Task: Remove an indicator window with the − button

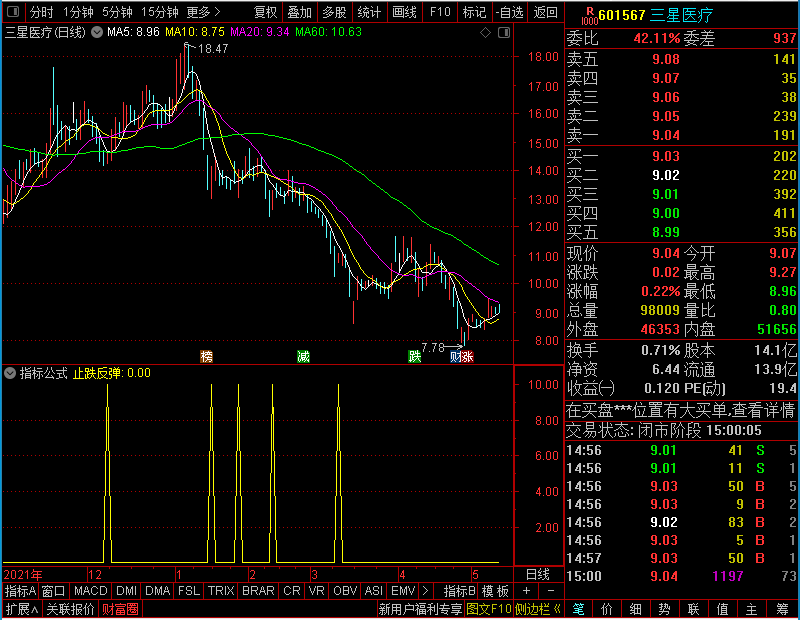Action: tap(551, 591)
